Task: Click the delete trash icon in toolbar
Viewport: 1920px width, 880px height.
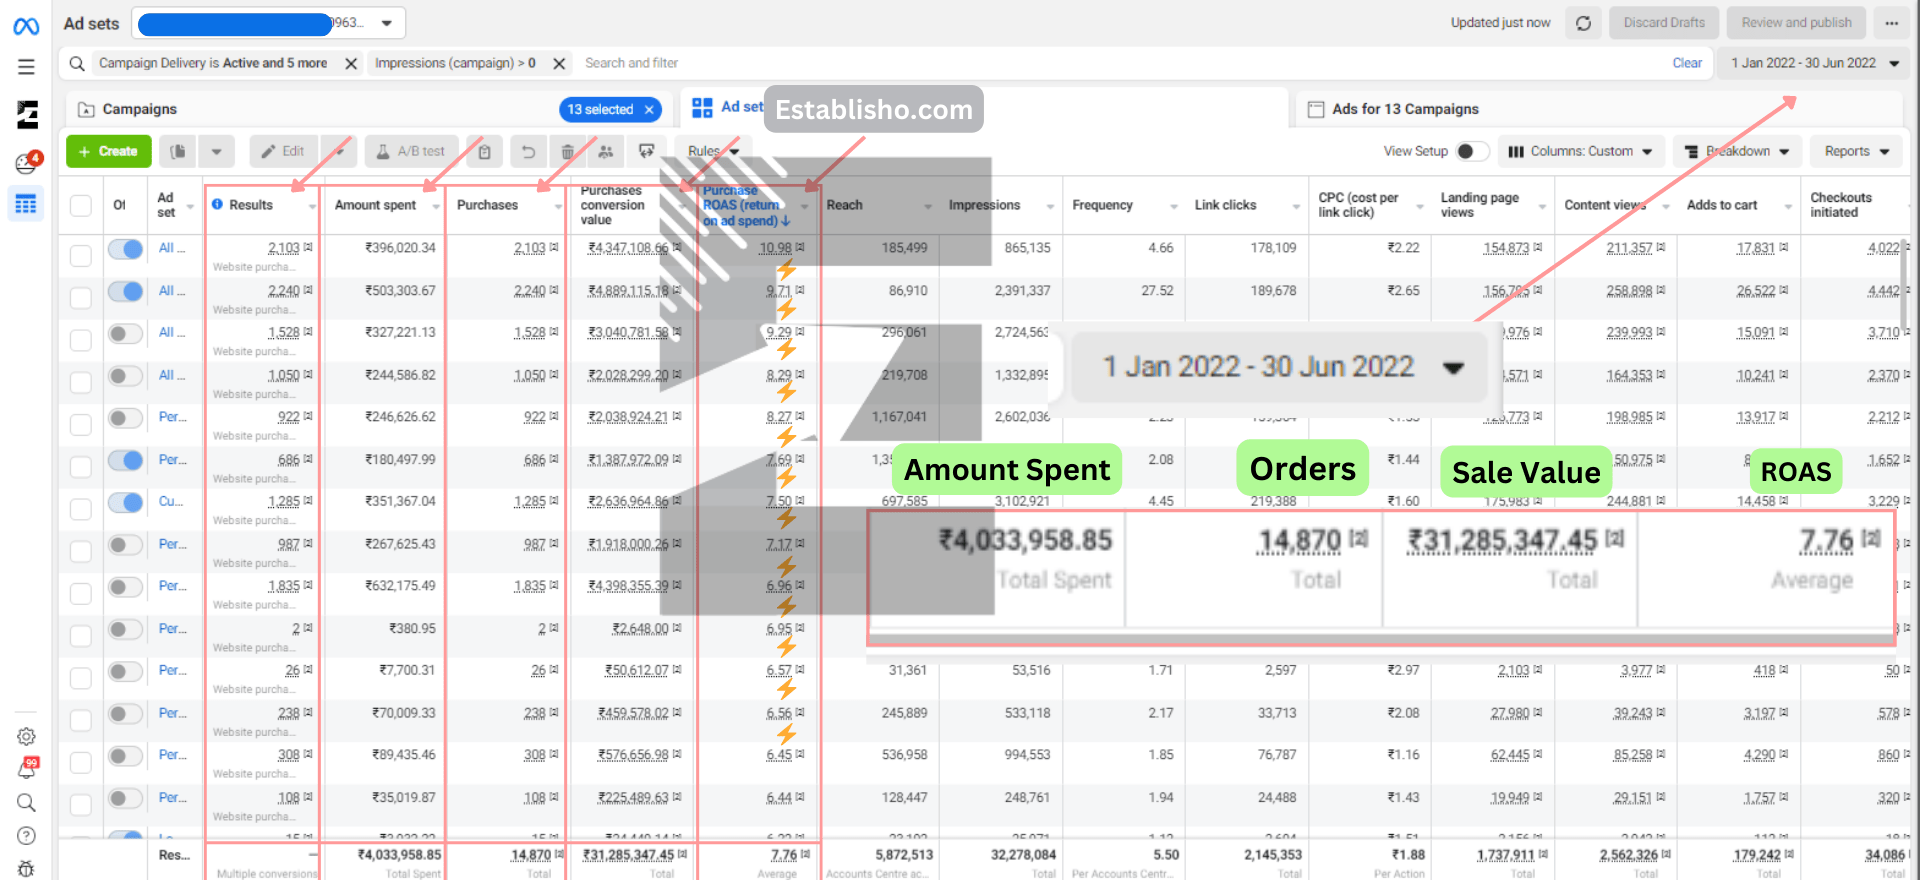Action: click(x=567, y=152)
